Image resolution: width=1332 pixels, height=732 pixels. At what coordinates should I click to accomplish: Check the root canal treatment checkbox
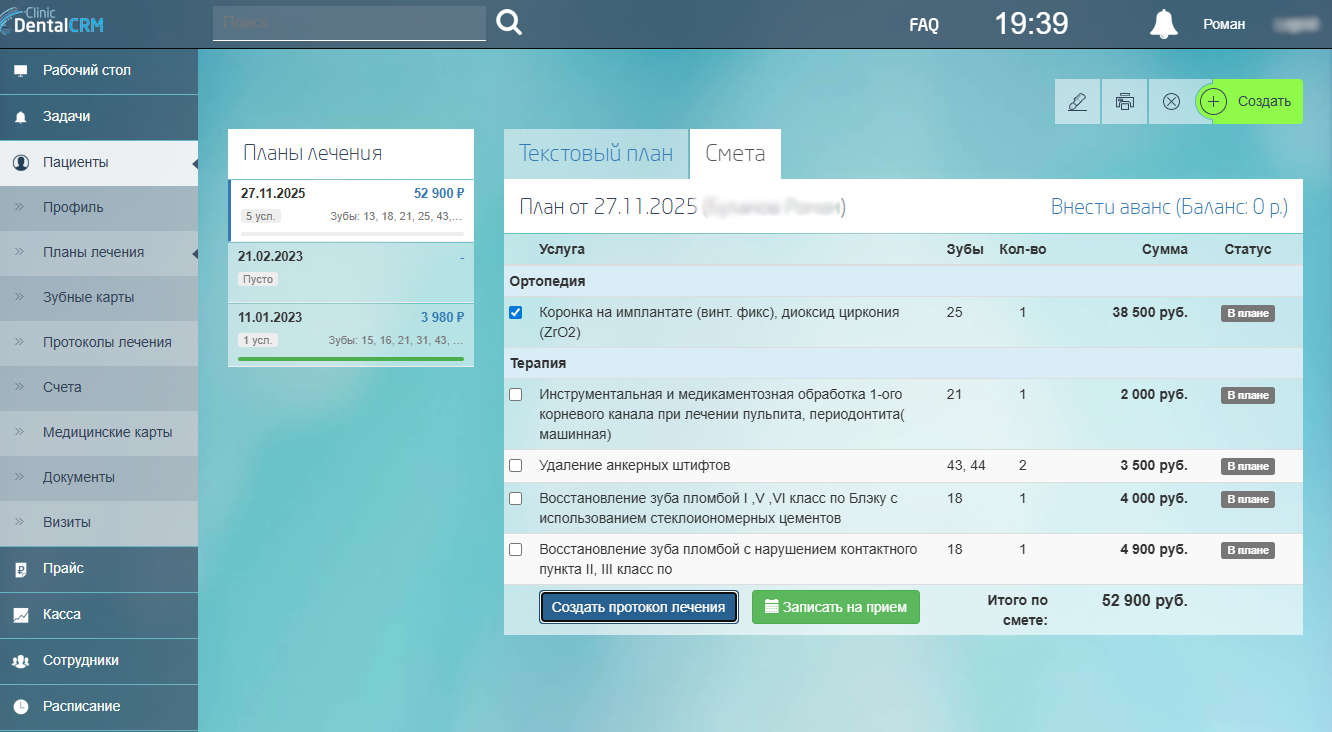(516, 395)
